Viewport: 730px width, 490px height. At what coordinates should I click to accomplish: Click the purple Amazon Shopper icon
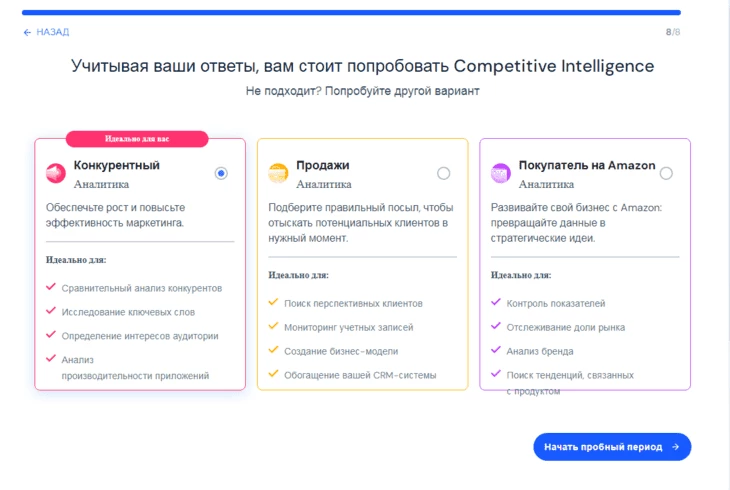[x=501, y=173]
